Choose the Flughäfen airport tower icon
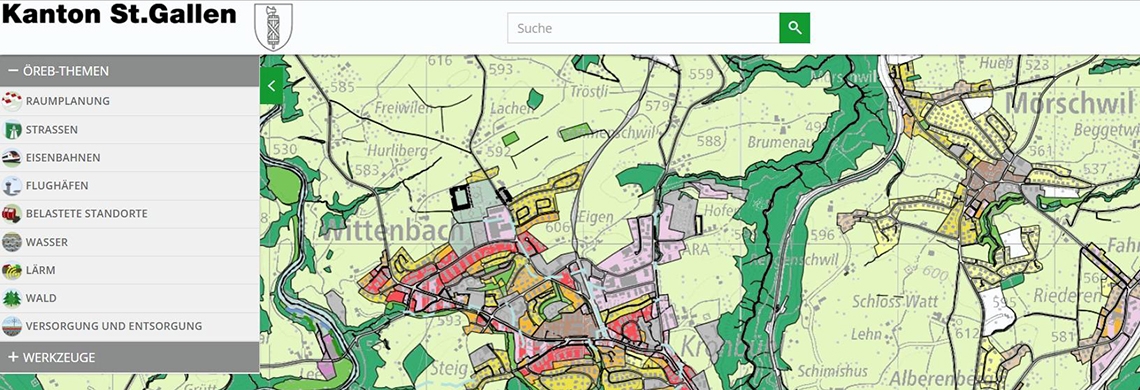 pyautogui.click(x=12, y=186)
